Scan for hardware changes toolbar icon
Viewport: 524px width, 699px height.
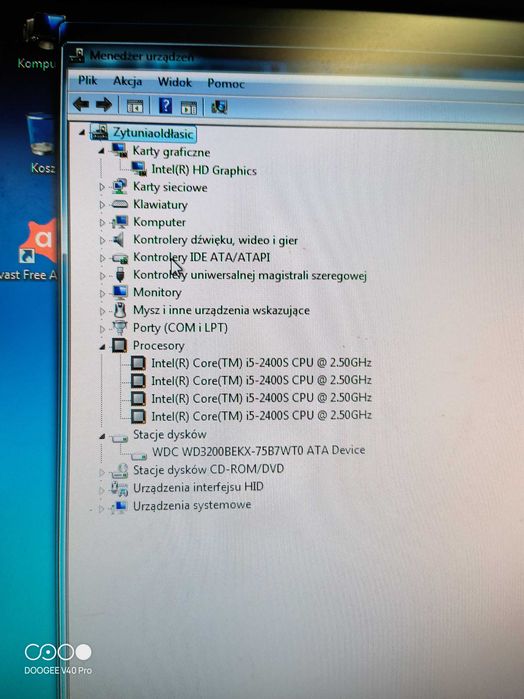click(x=219, y=107)
